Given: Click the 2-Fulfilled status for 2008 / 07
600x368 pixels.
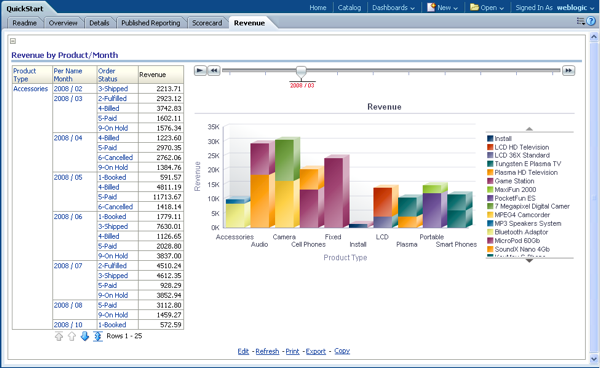Looking at the screenshot, I should pyautogui.click(x=112, y=266).
